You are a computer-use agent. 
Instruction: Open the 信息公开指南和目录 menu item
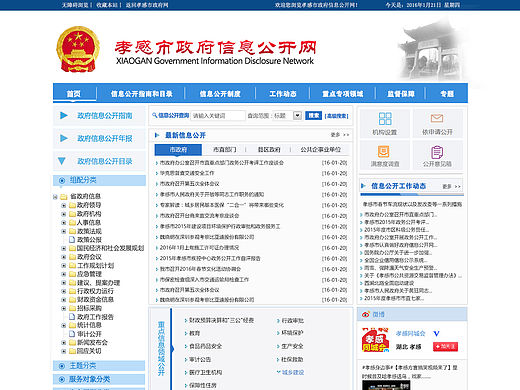tap(142, 94)
